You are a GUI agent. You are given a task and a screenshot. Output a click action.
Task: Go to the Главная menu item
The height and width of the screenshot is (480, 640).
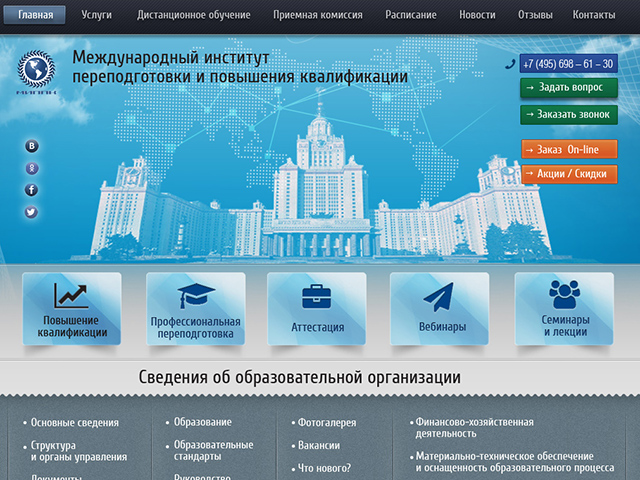click(35, 15)
